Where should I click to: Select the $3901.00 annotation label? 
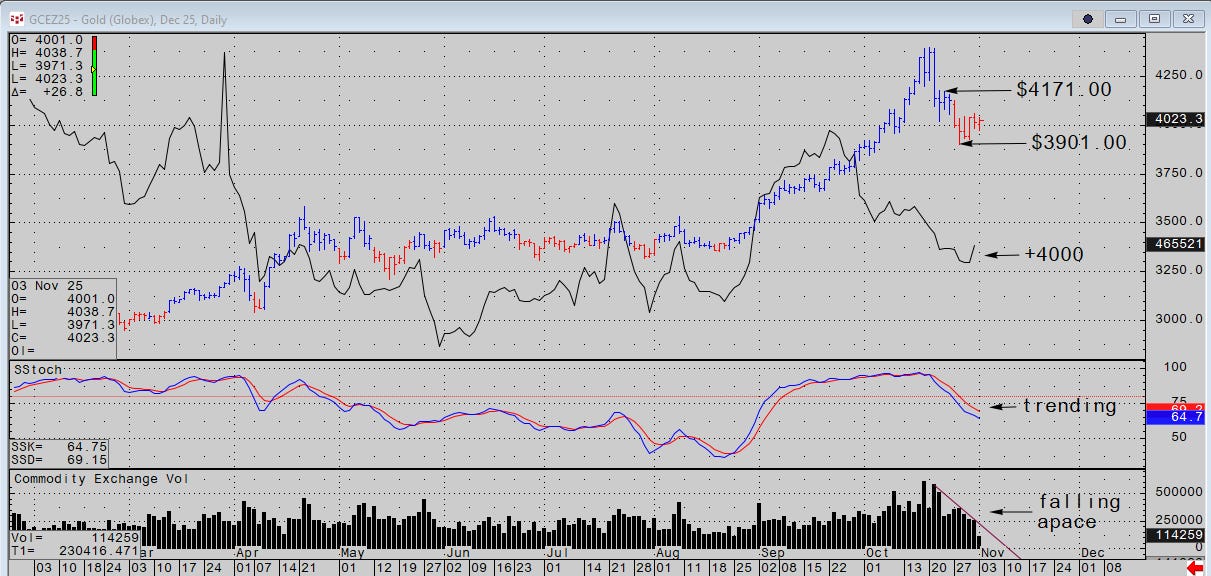[x=1079, y=143]
